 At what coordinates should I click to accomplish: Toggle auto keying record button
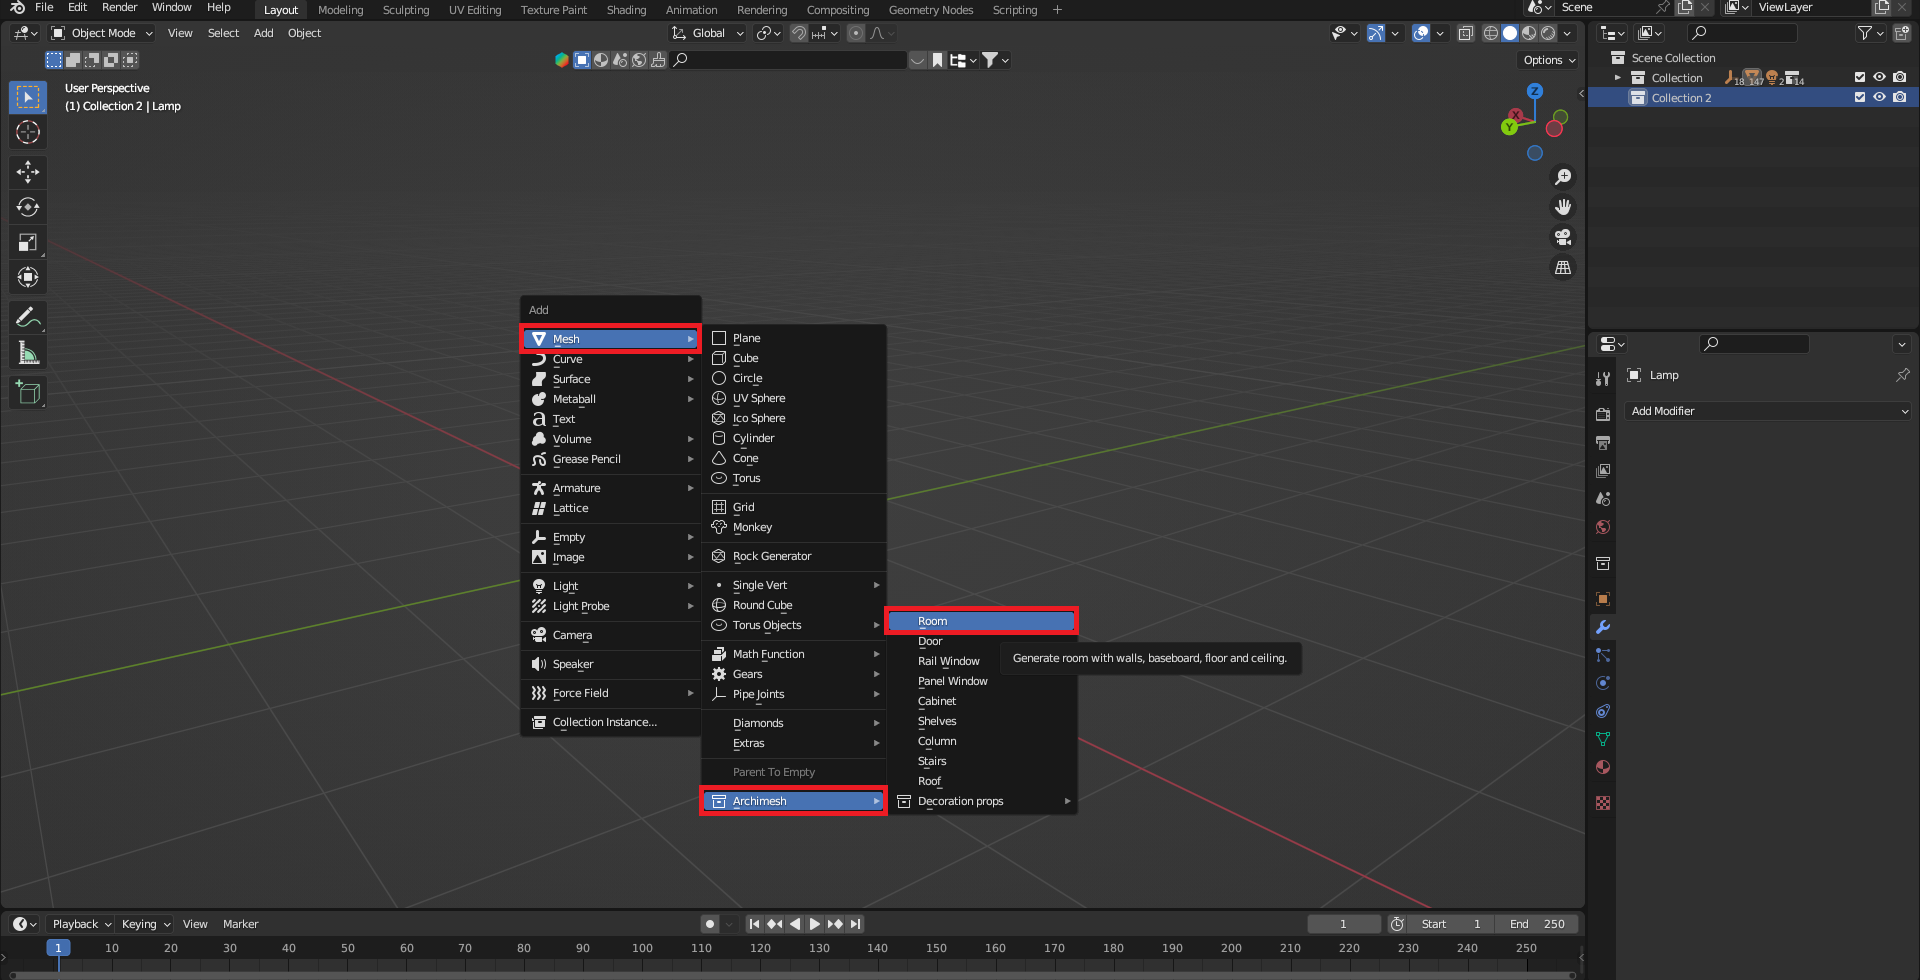coord(710,924)
